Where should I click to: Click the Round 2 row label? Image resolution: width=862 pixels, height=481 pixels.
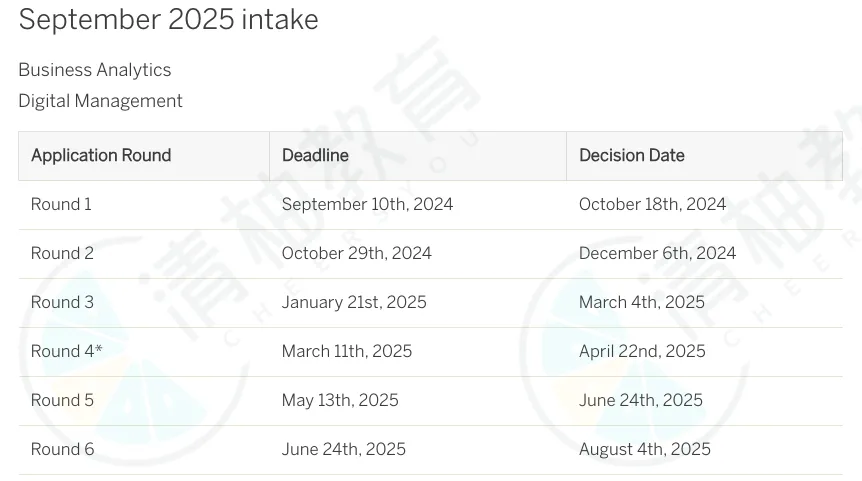(62, 254)
